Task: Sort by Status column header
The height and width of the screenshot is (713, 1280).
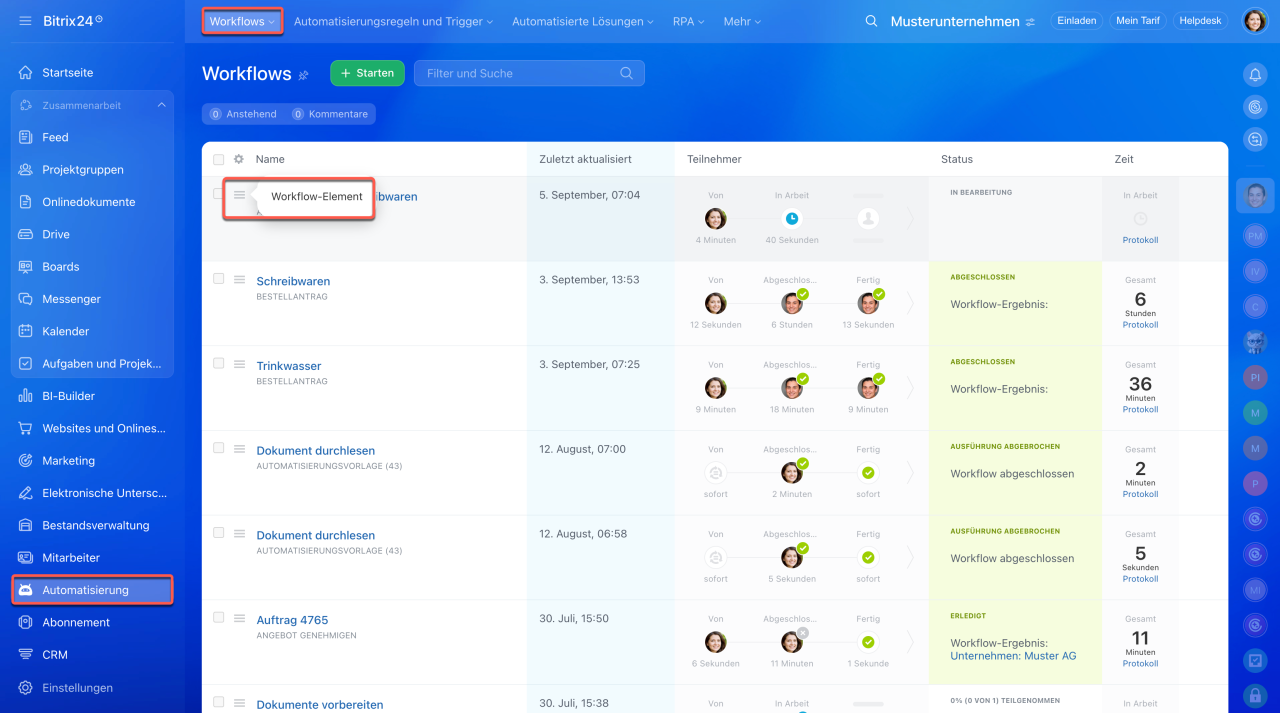Action: 956,159
